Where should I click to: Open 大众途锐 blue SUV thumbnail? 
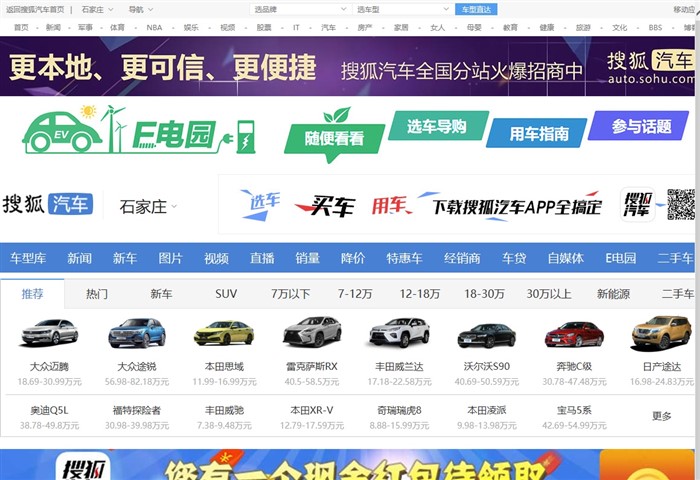[137, 332]
